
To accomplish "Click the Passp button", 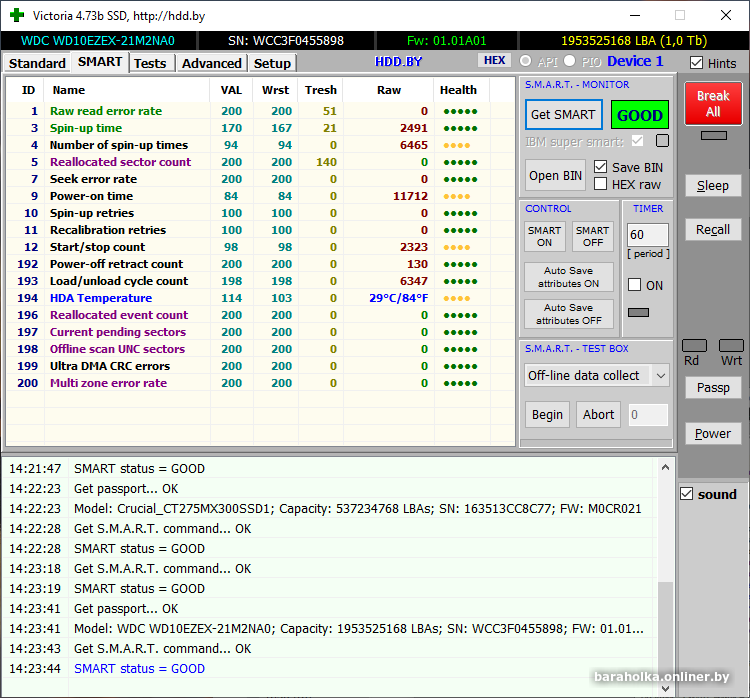I will [x=713, y=388].
